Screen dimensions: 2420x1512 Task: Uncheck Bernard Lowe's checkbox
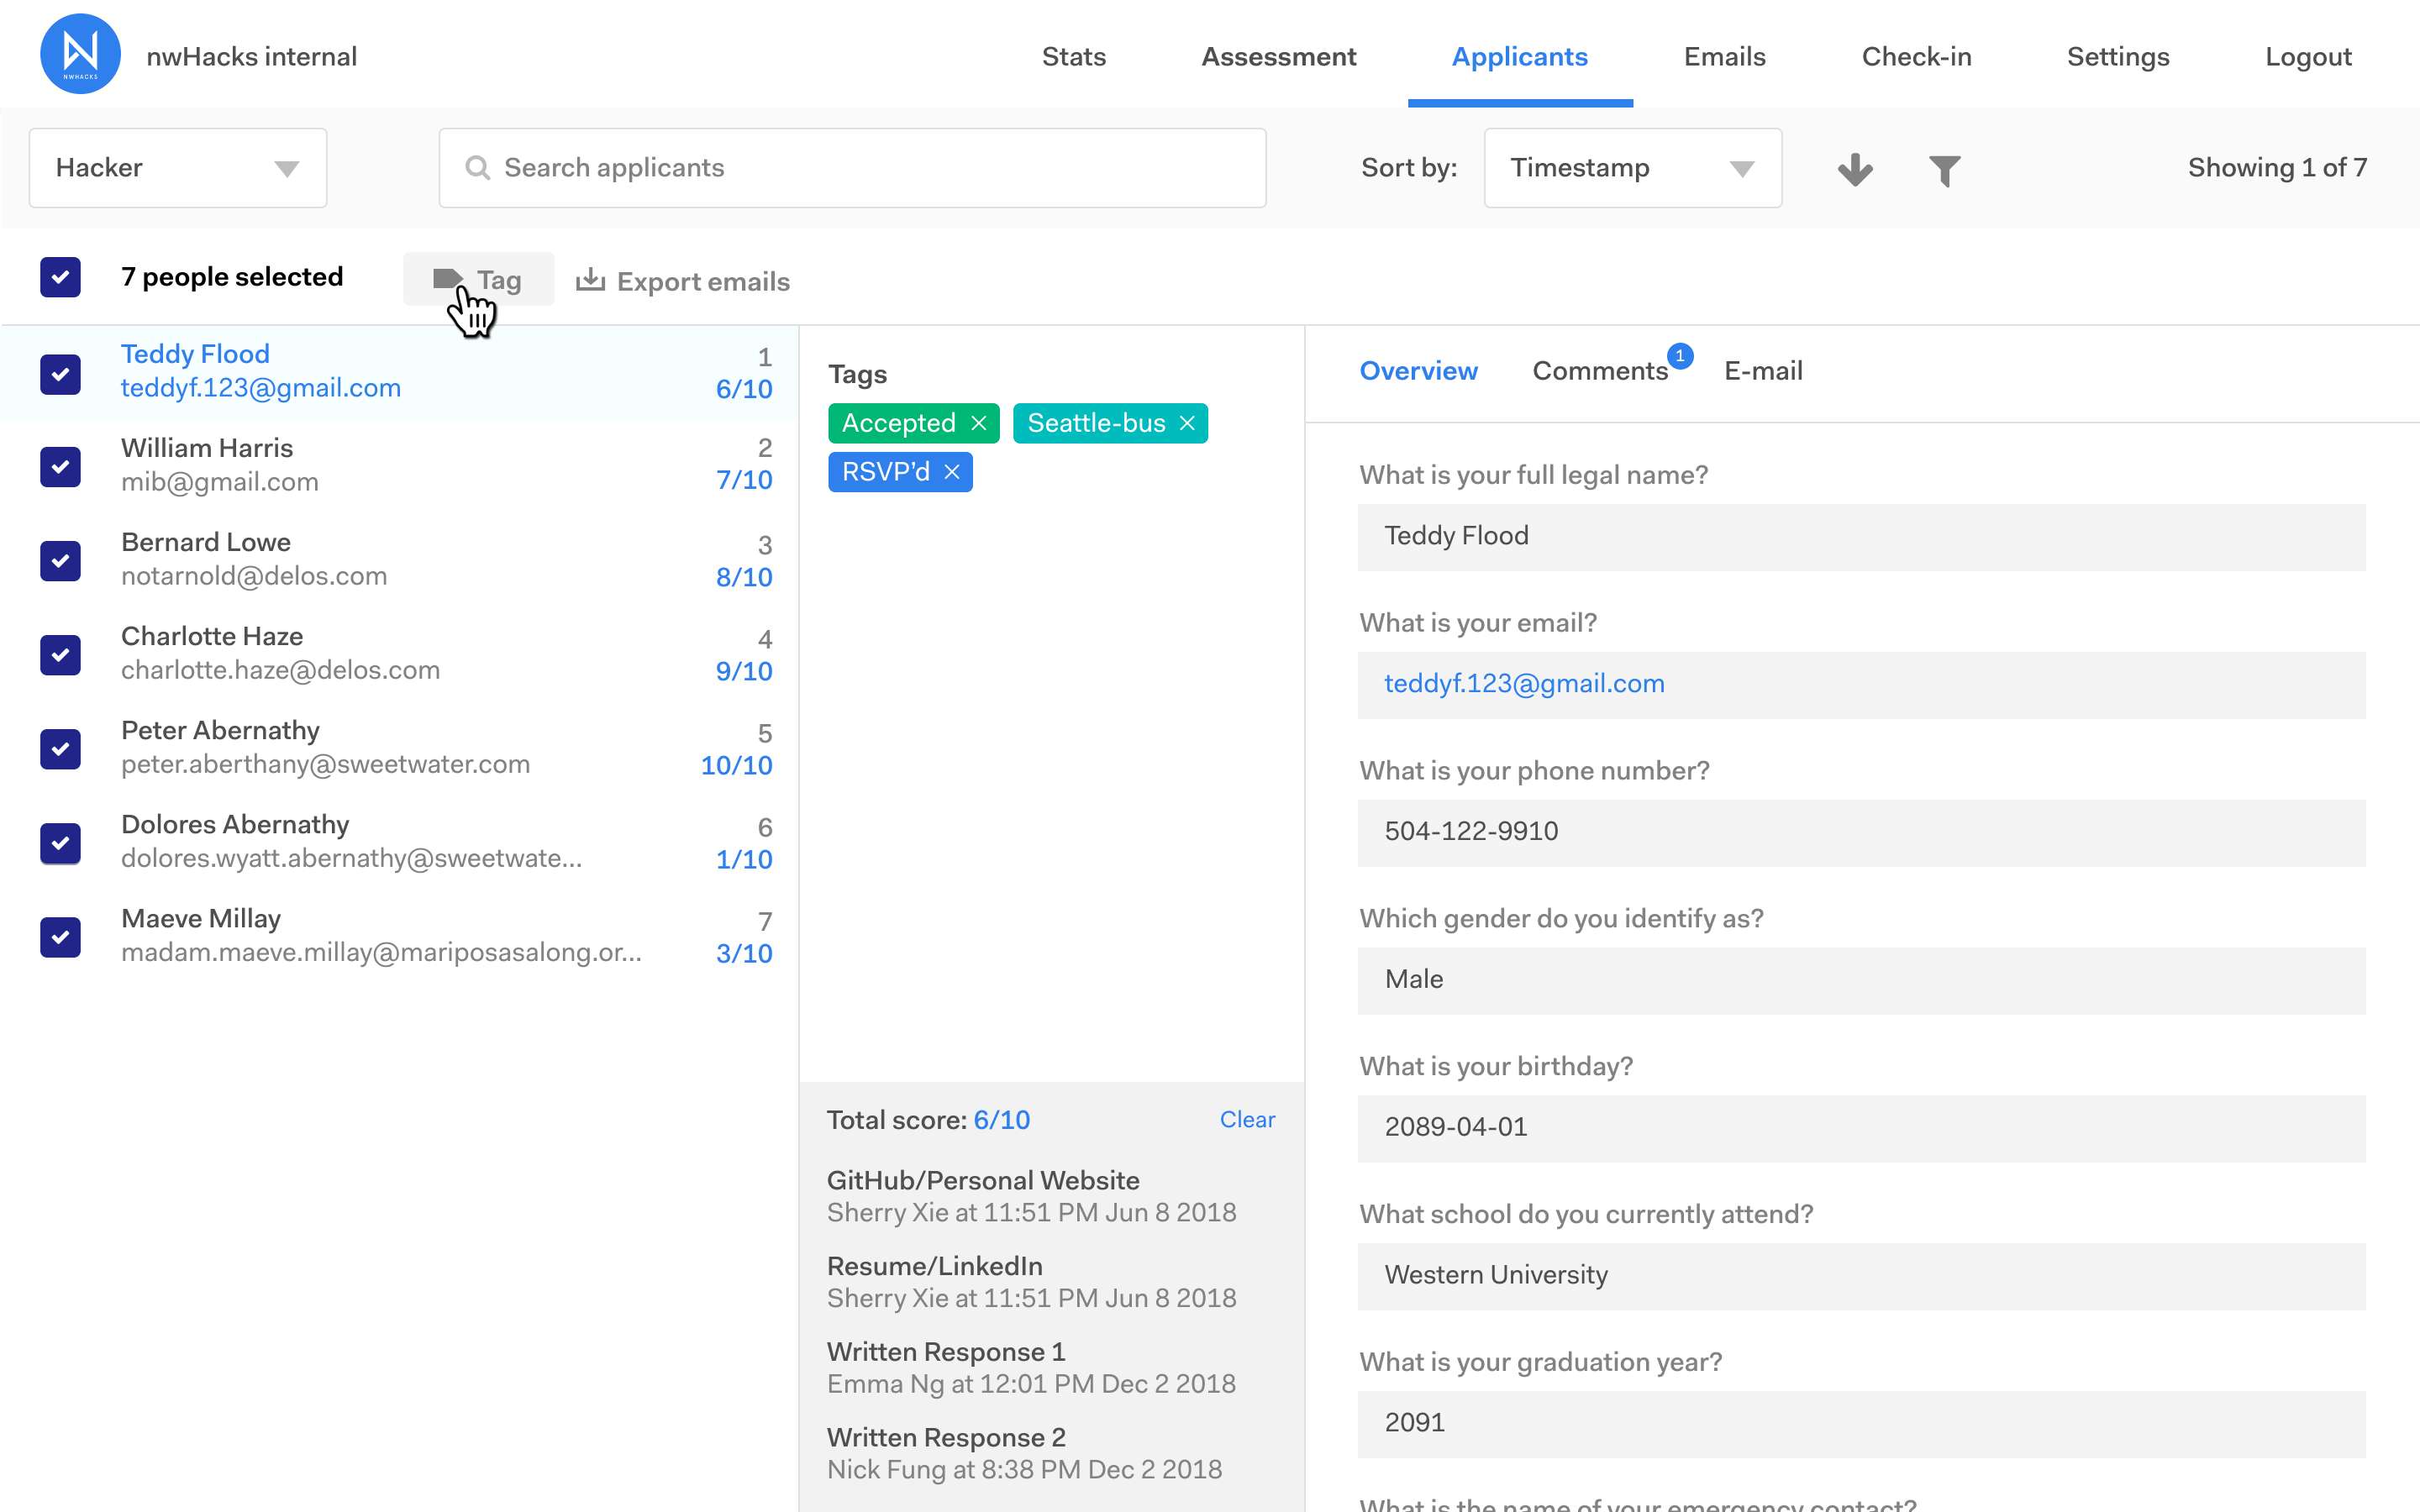point(60,560)
